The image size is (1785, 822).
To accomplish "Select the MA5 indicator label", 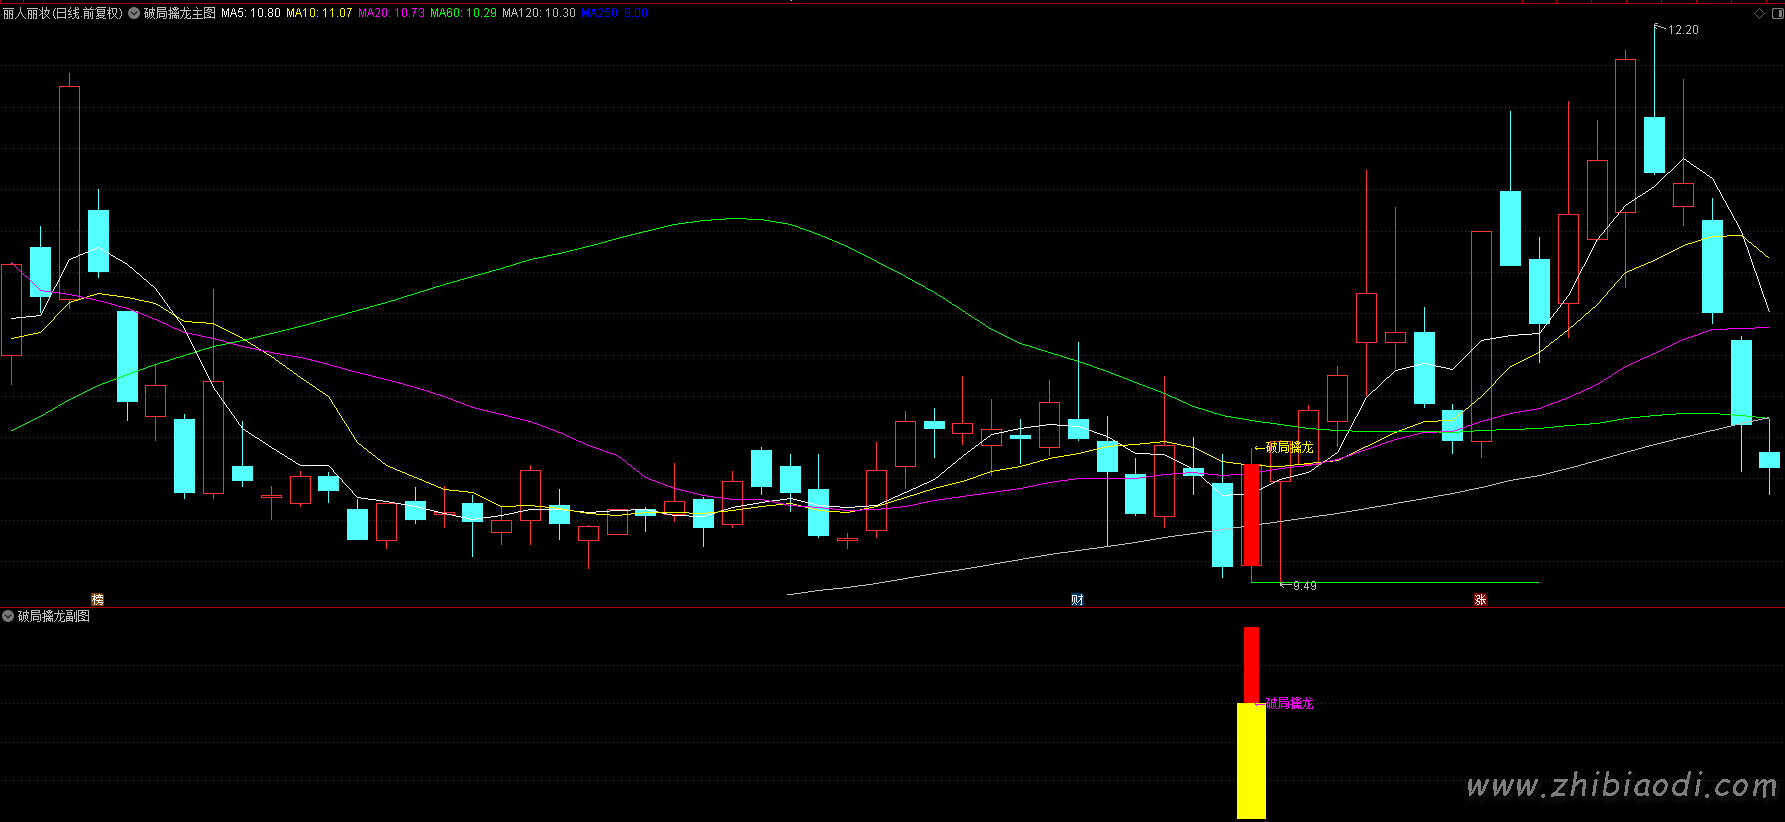I will pos(251,13).
